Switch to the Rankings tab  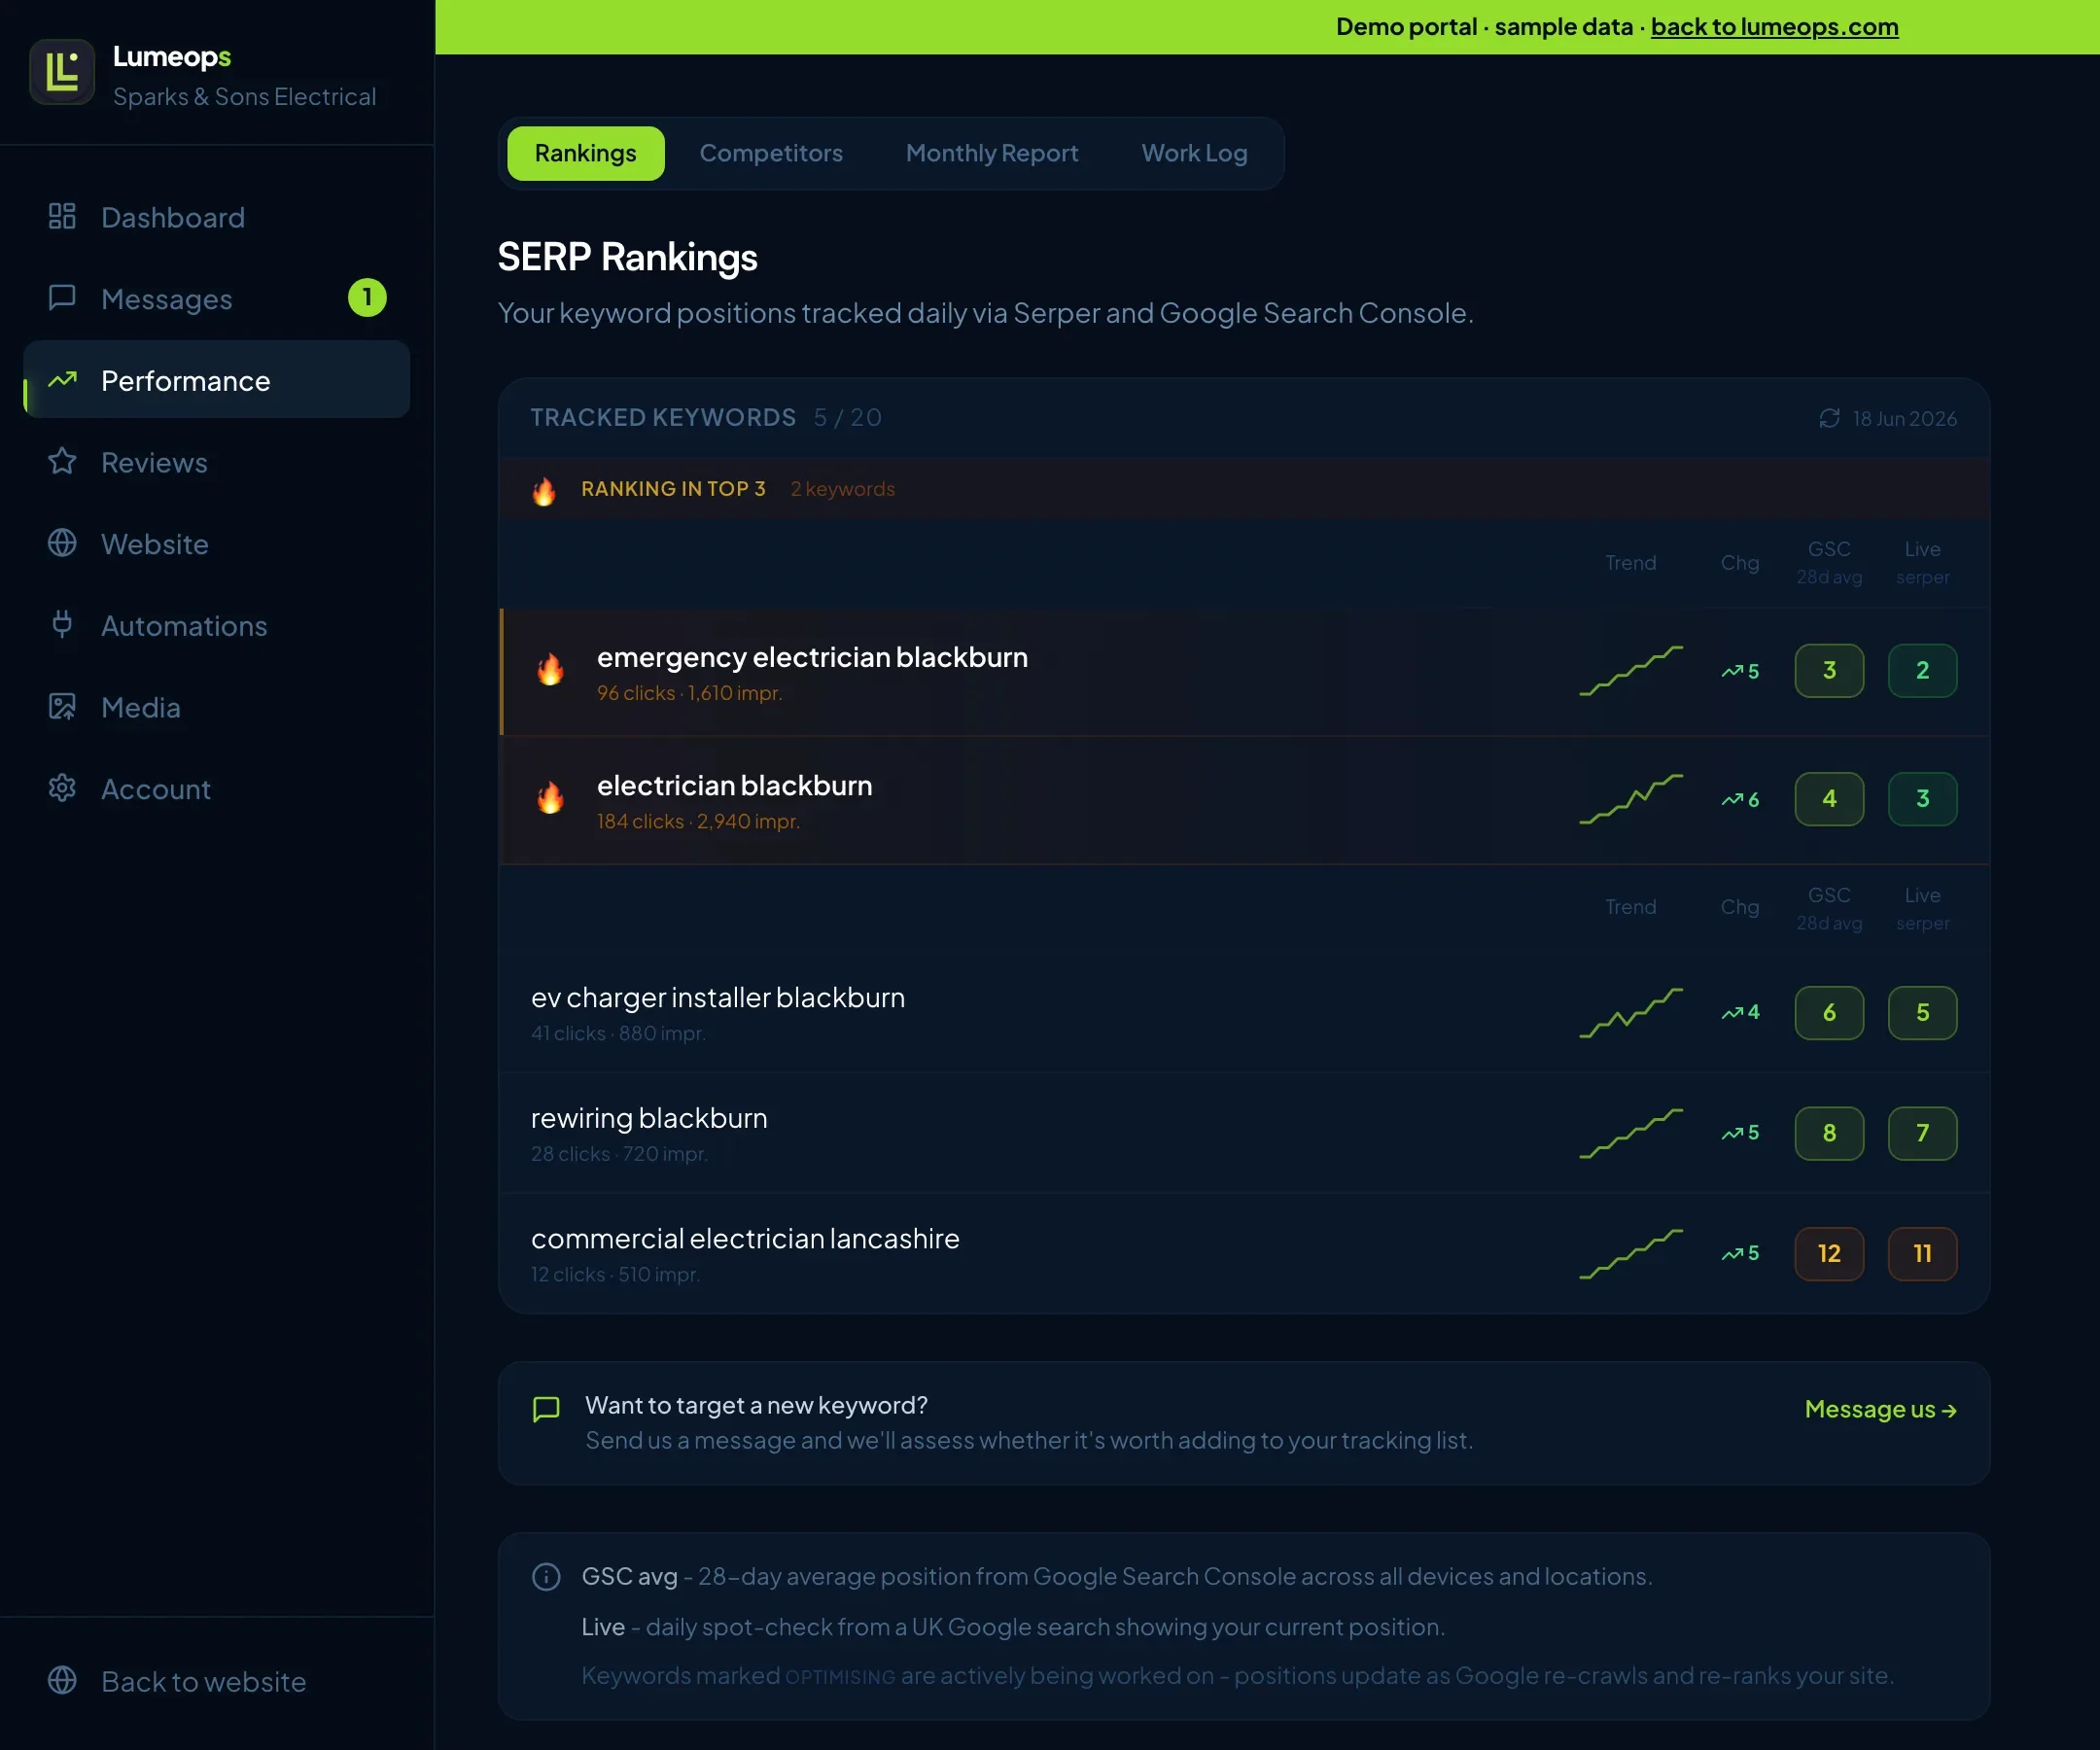(x=586, y=153)
